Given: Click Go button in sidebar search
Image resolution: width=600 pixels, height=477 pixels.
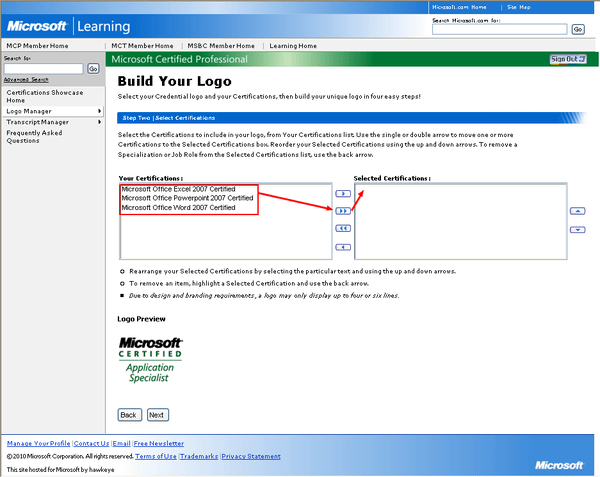Looking at the screenshot, I should (x=93, y=69).
